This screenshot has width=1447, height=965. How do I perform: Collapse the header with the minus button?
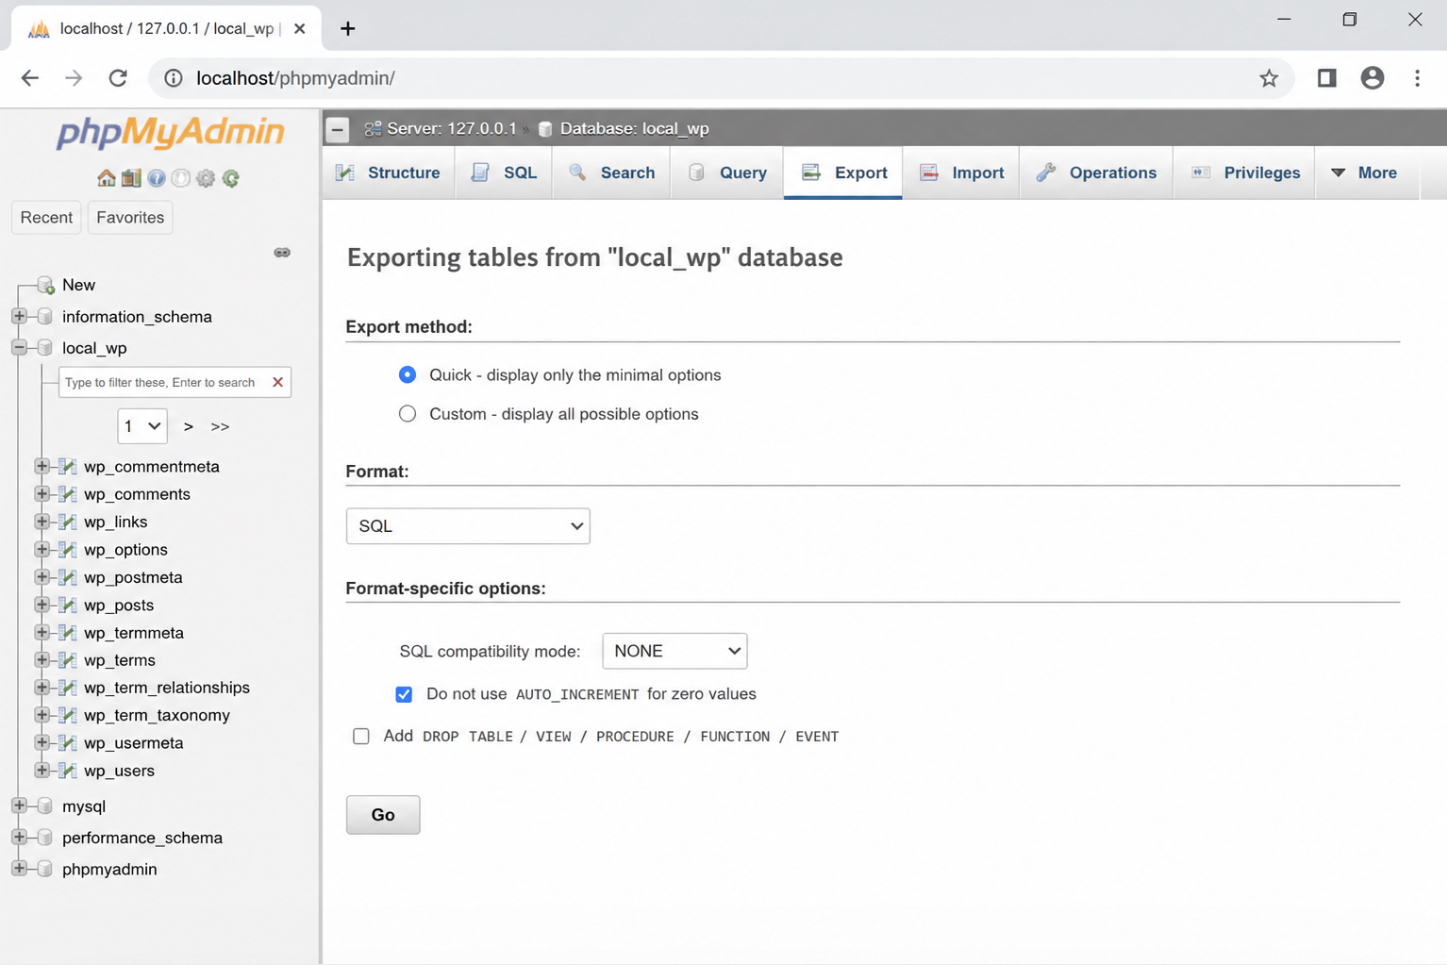pyautogui.click(x=338, y=129)
